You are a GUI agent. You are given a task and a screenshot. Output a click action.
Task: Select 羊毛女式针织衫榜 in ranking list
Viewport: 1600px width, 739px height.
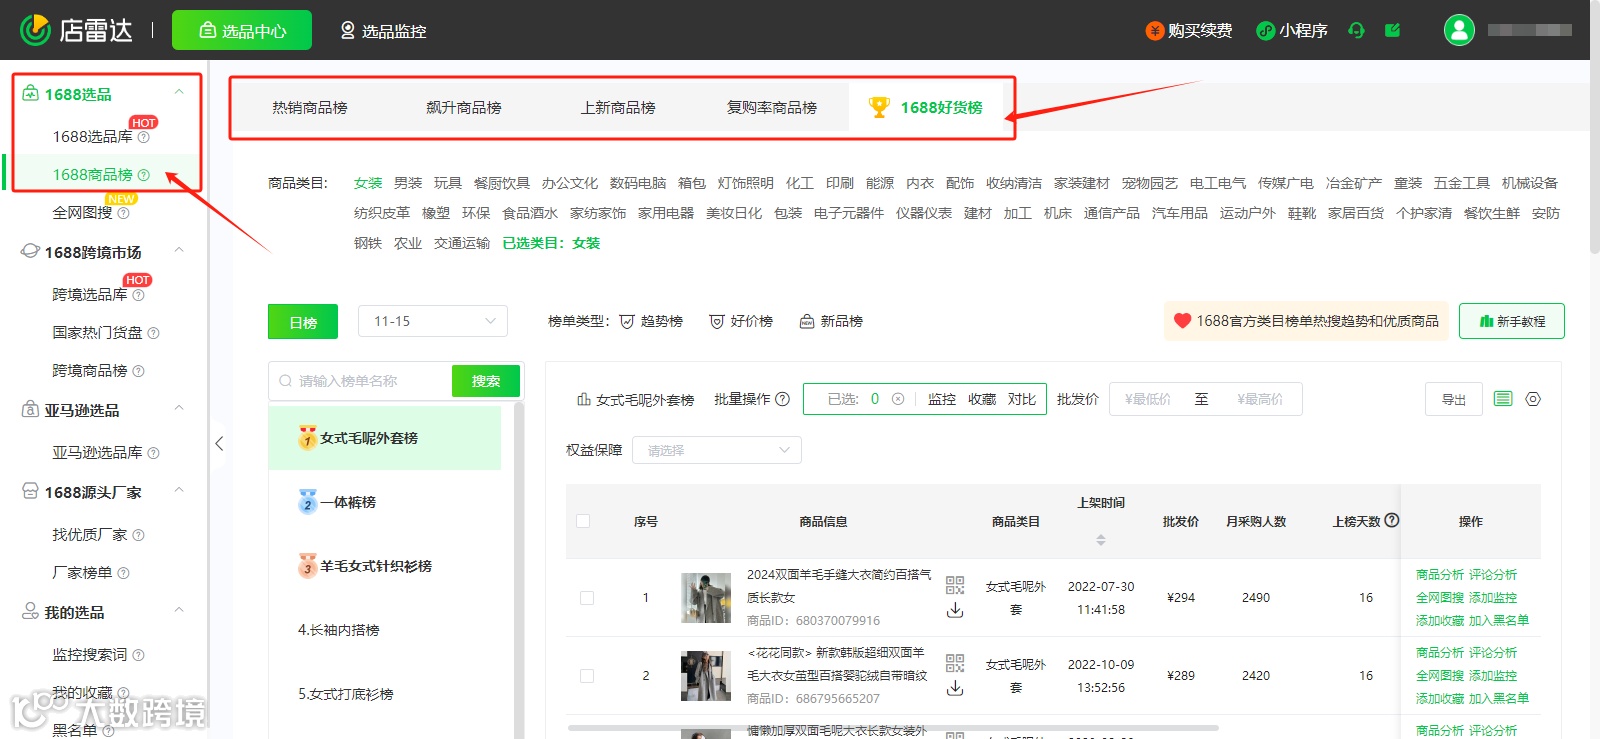384,566
